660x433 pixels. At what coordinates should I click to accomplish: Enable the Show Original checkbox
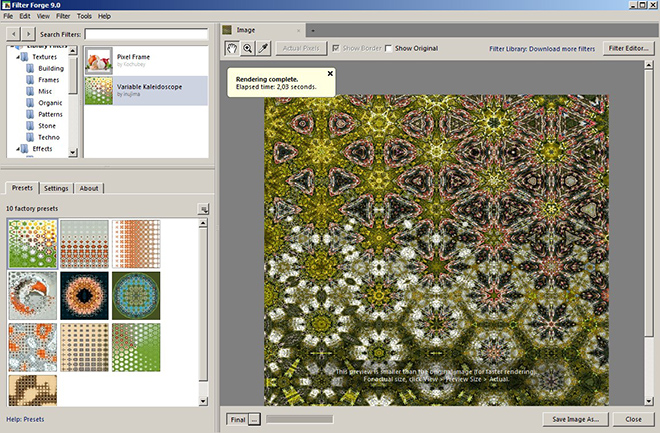(x=389, y=48)
